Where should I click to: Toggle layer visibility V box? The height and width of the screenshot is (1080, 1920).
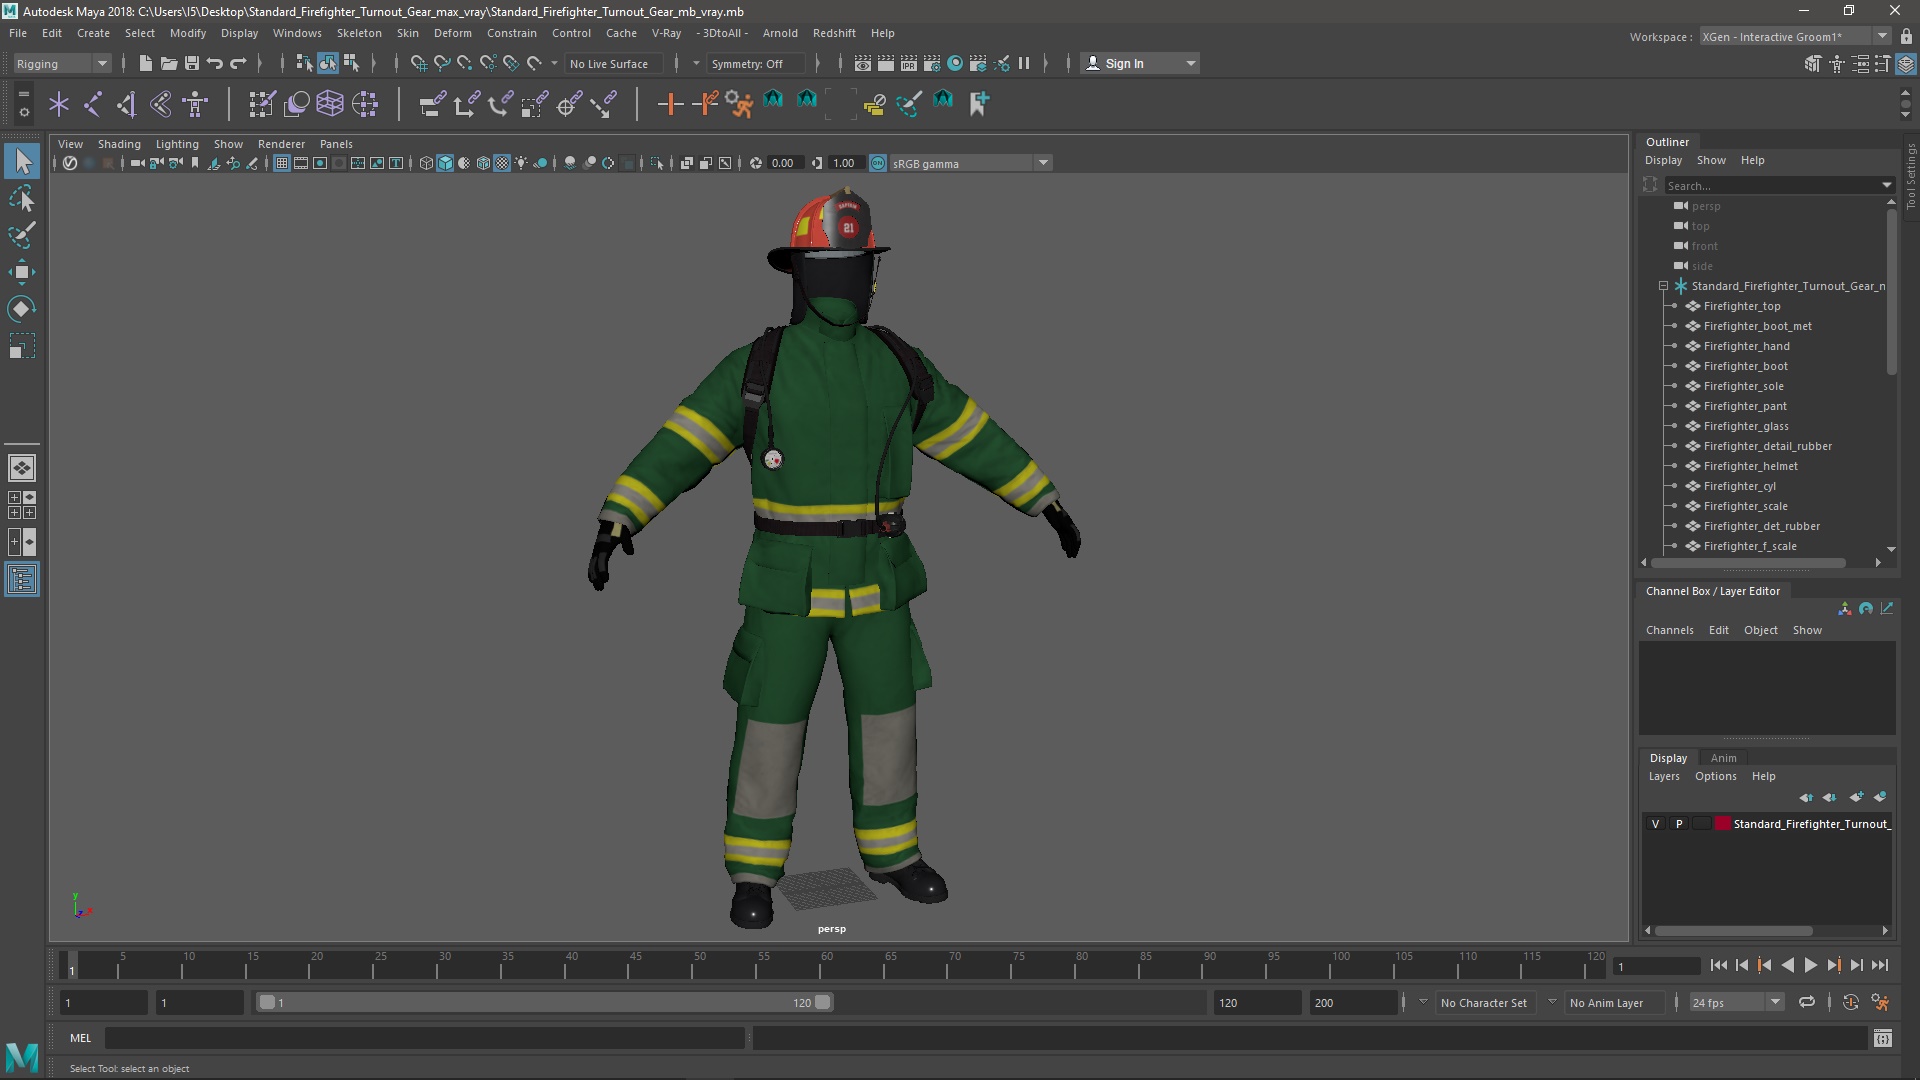click(1655, 824)
